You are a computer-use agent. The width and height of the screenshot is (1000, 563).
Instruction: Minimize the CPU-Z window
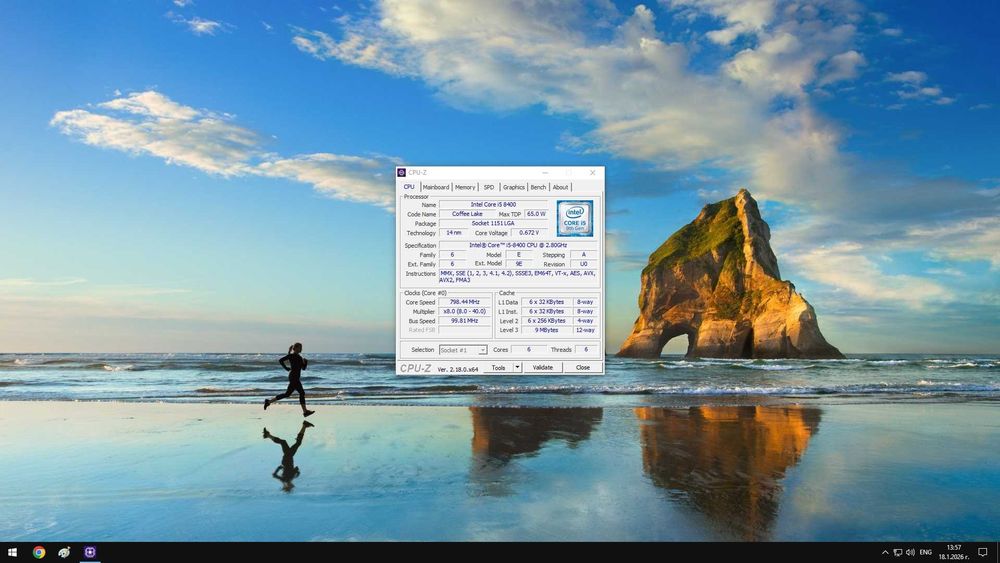coord(545,173)
